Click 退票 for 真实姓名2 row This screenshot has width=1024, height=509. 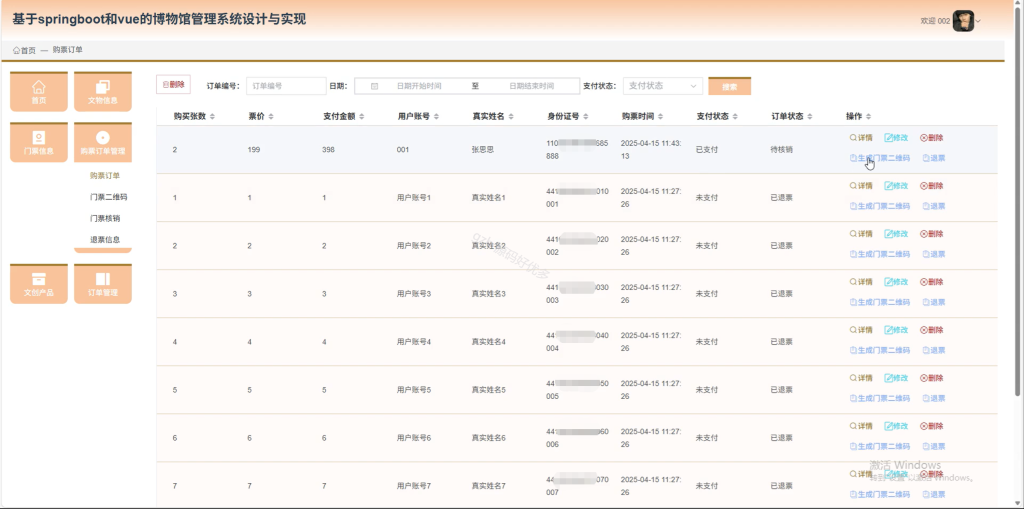pos(934,254)
